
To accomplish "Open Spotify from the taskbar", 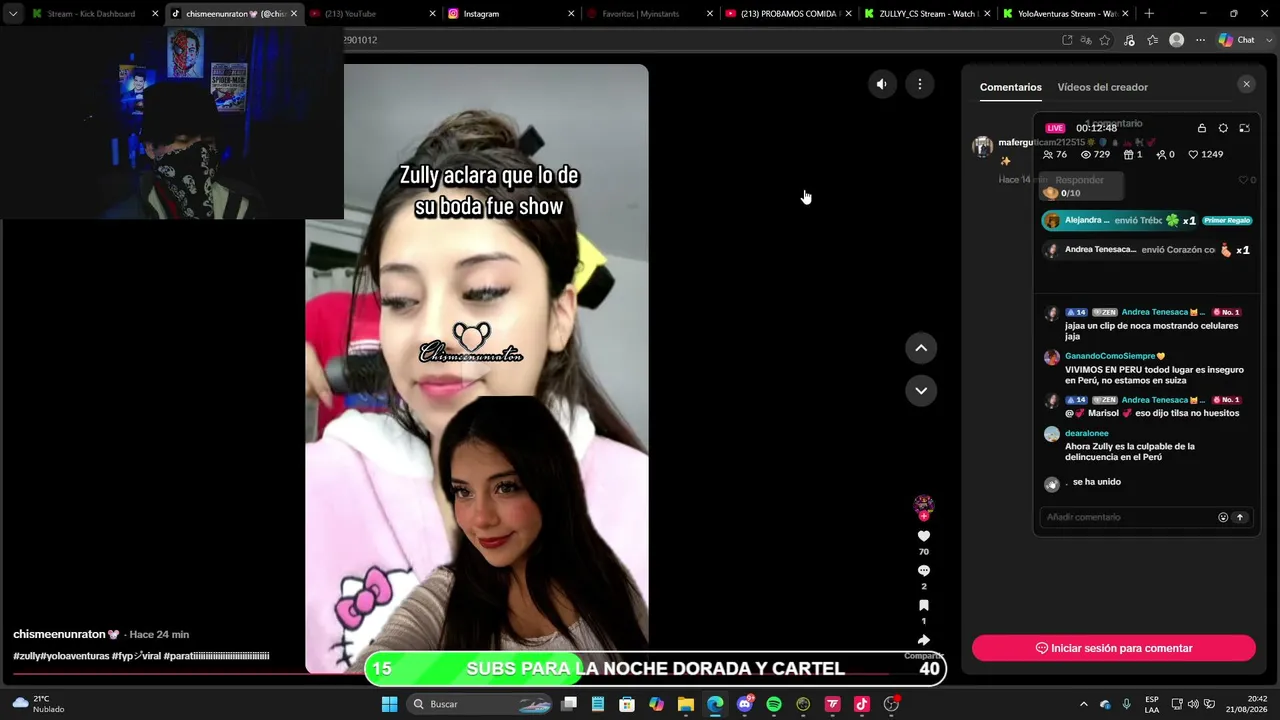I will pos(774,704).
